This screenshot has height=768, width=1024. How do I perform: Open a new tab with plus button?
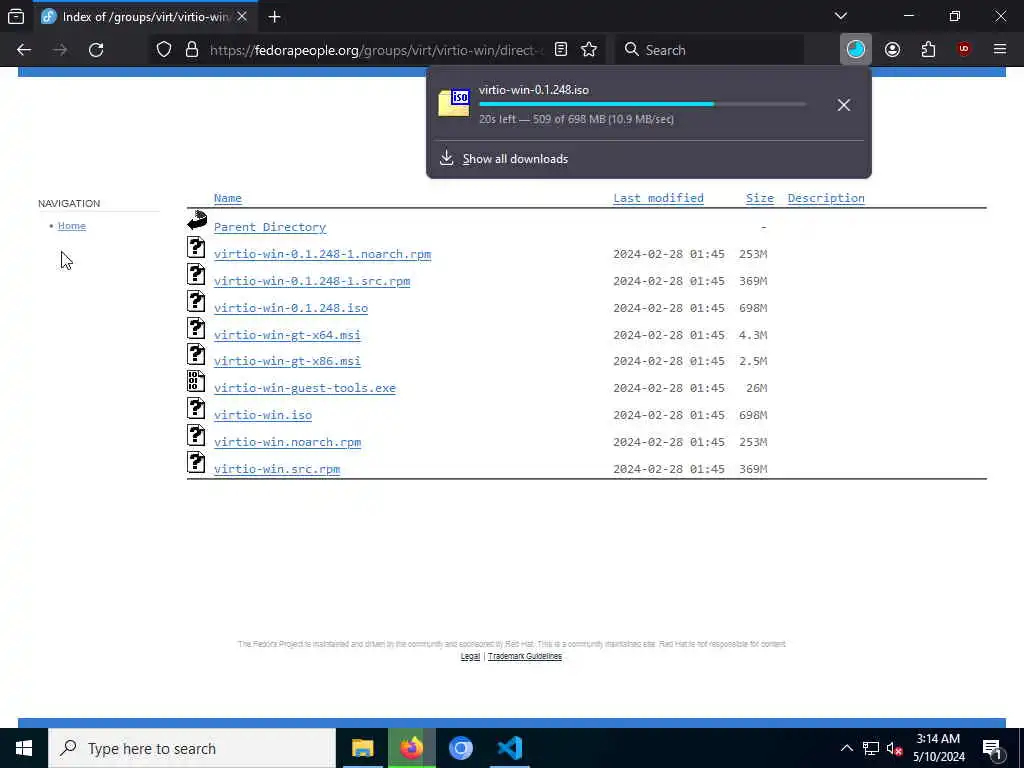[274, 17]
